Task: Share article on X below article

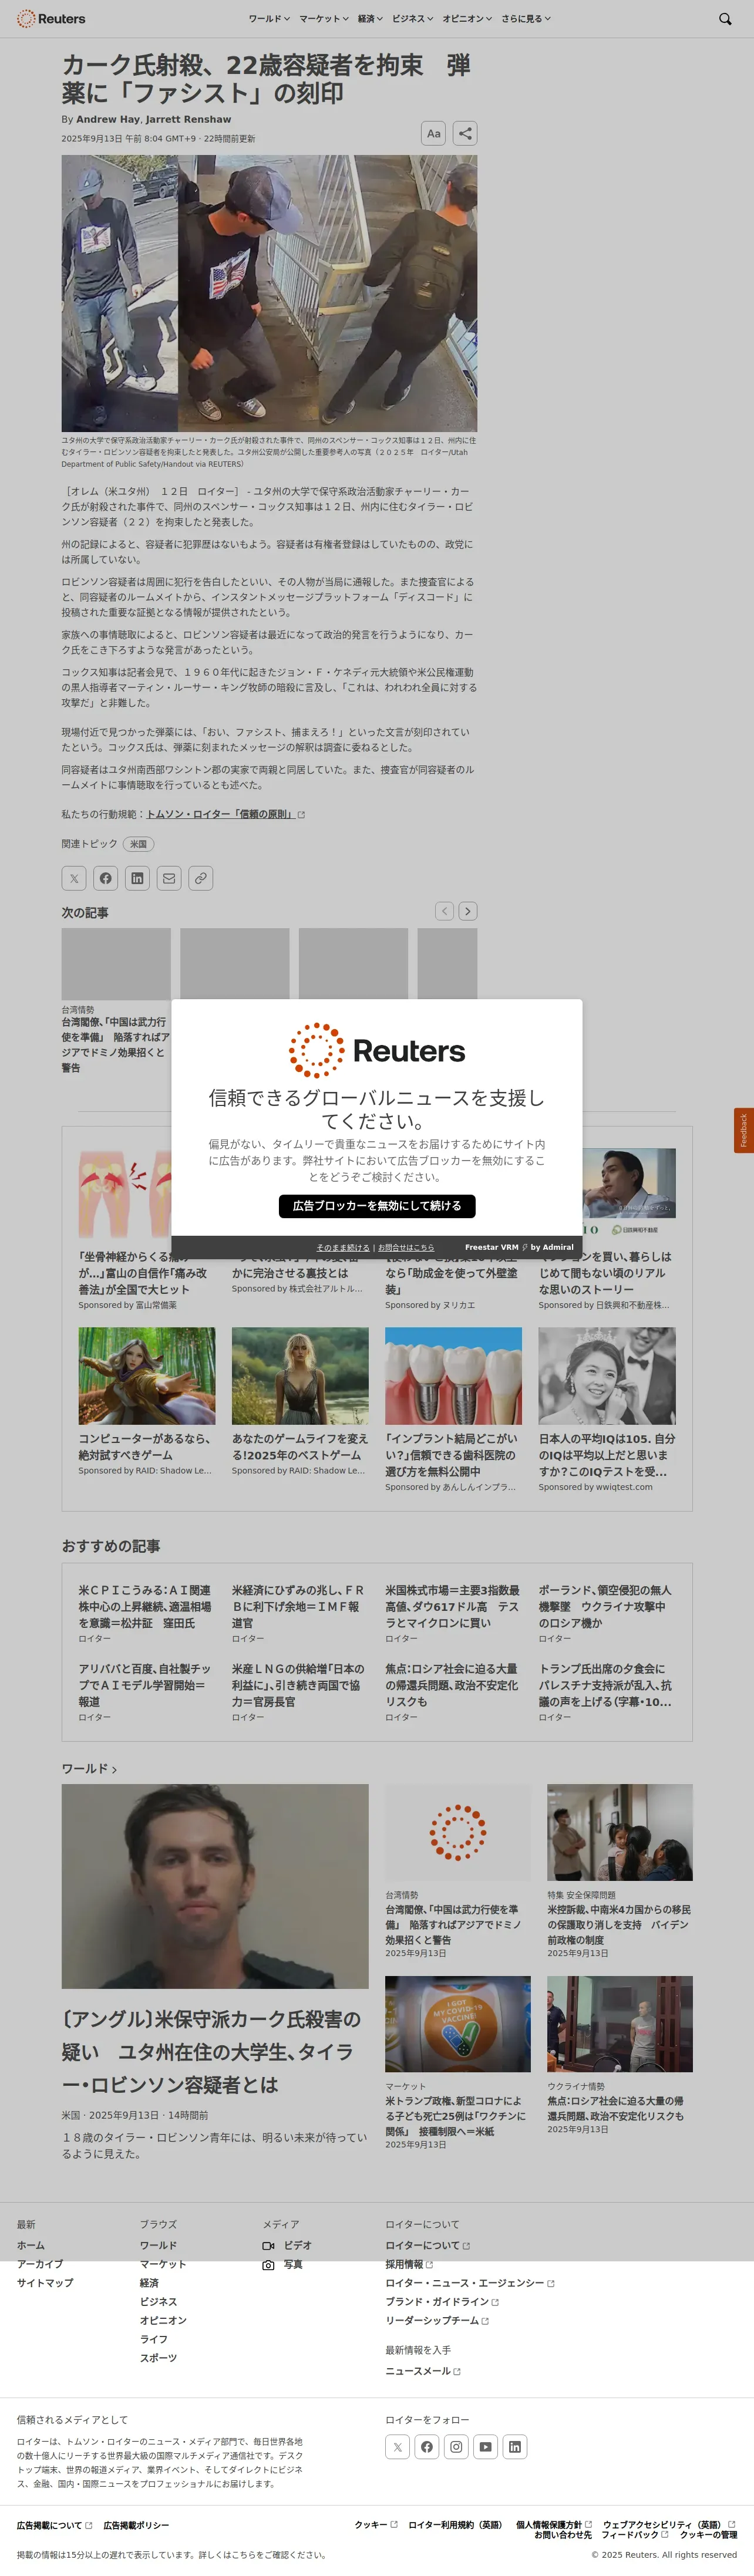Action: coord(74,878)
